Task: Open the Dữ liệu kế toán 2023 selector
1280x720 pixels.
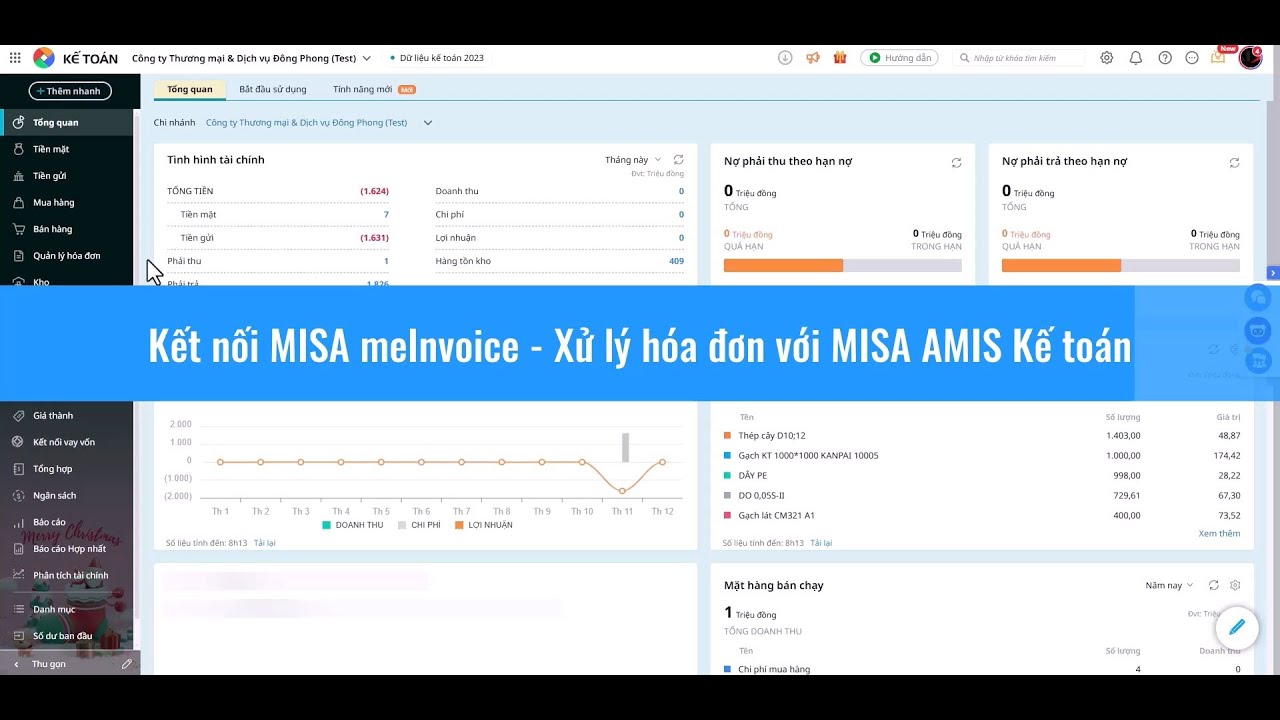Action: tap(436, 58)
